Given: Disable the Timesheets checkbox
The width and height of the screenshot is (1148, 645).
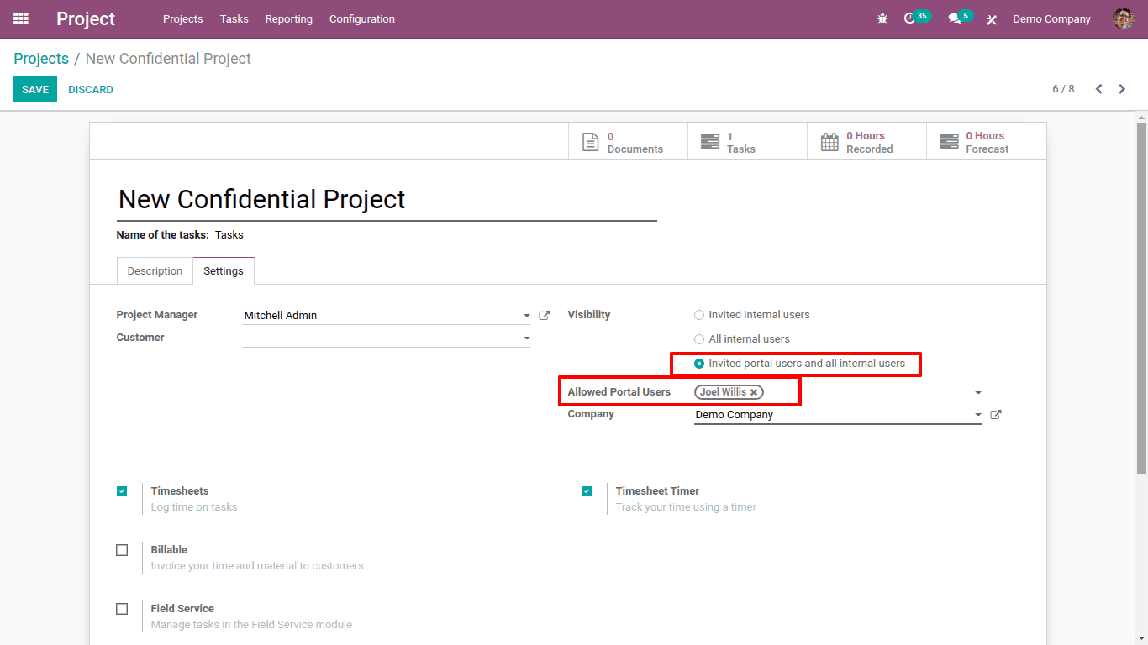Looking at the screenshot, I should tap(122, 491).
